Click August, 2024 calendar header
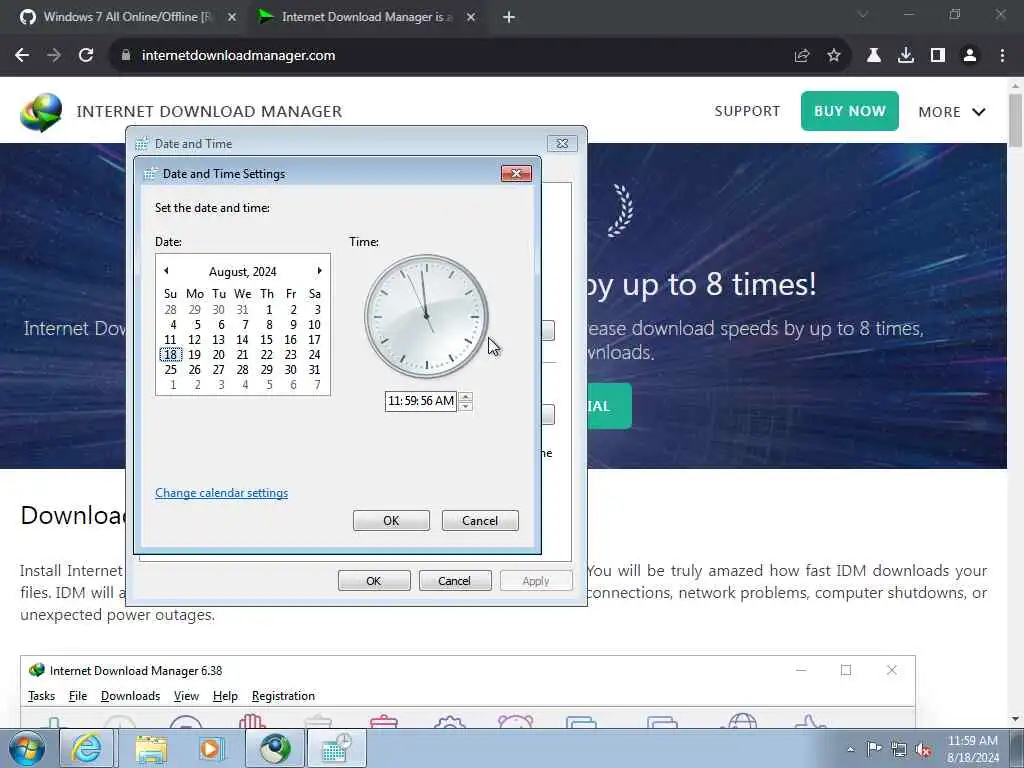Screen dimensions: 1024x768 pyautogui.click(x=243, y=272)
